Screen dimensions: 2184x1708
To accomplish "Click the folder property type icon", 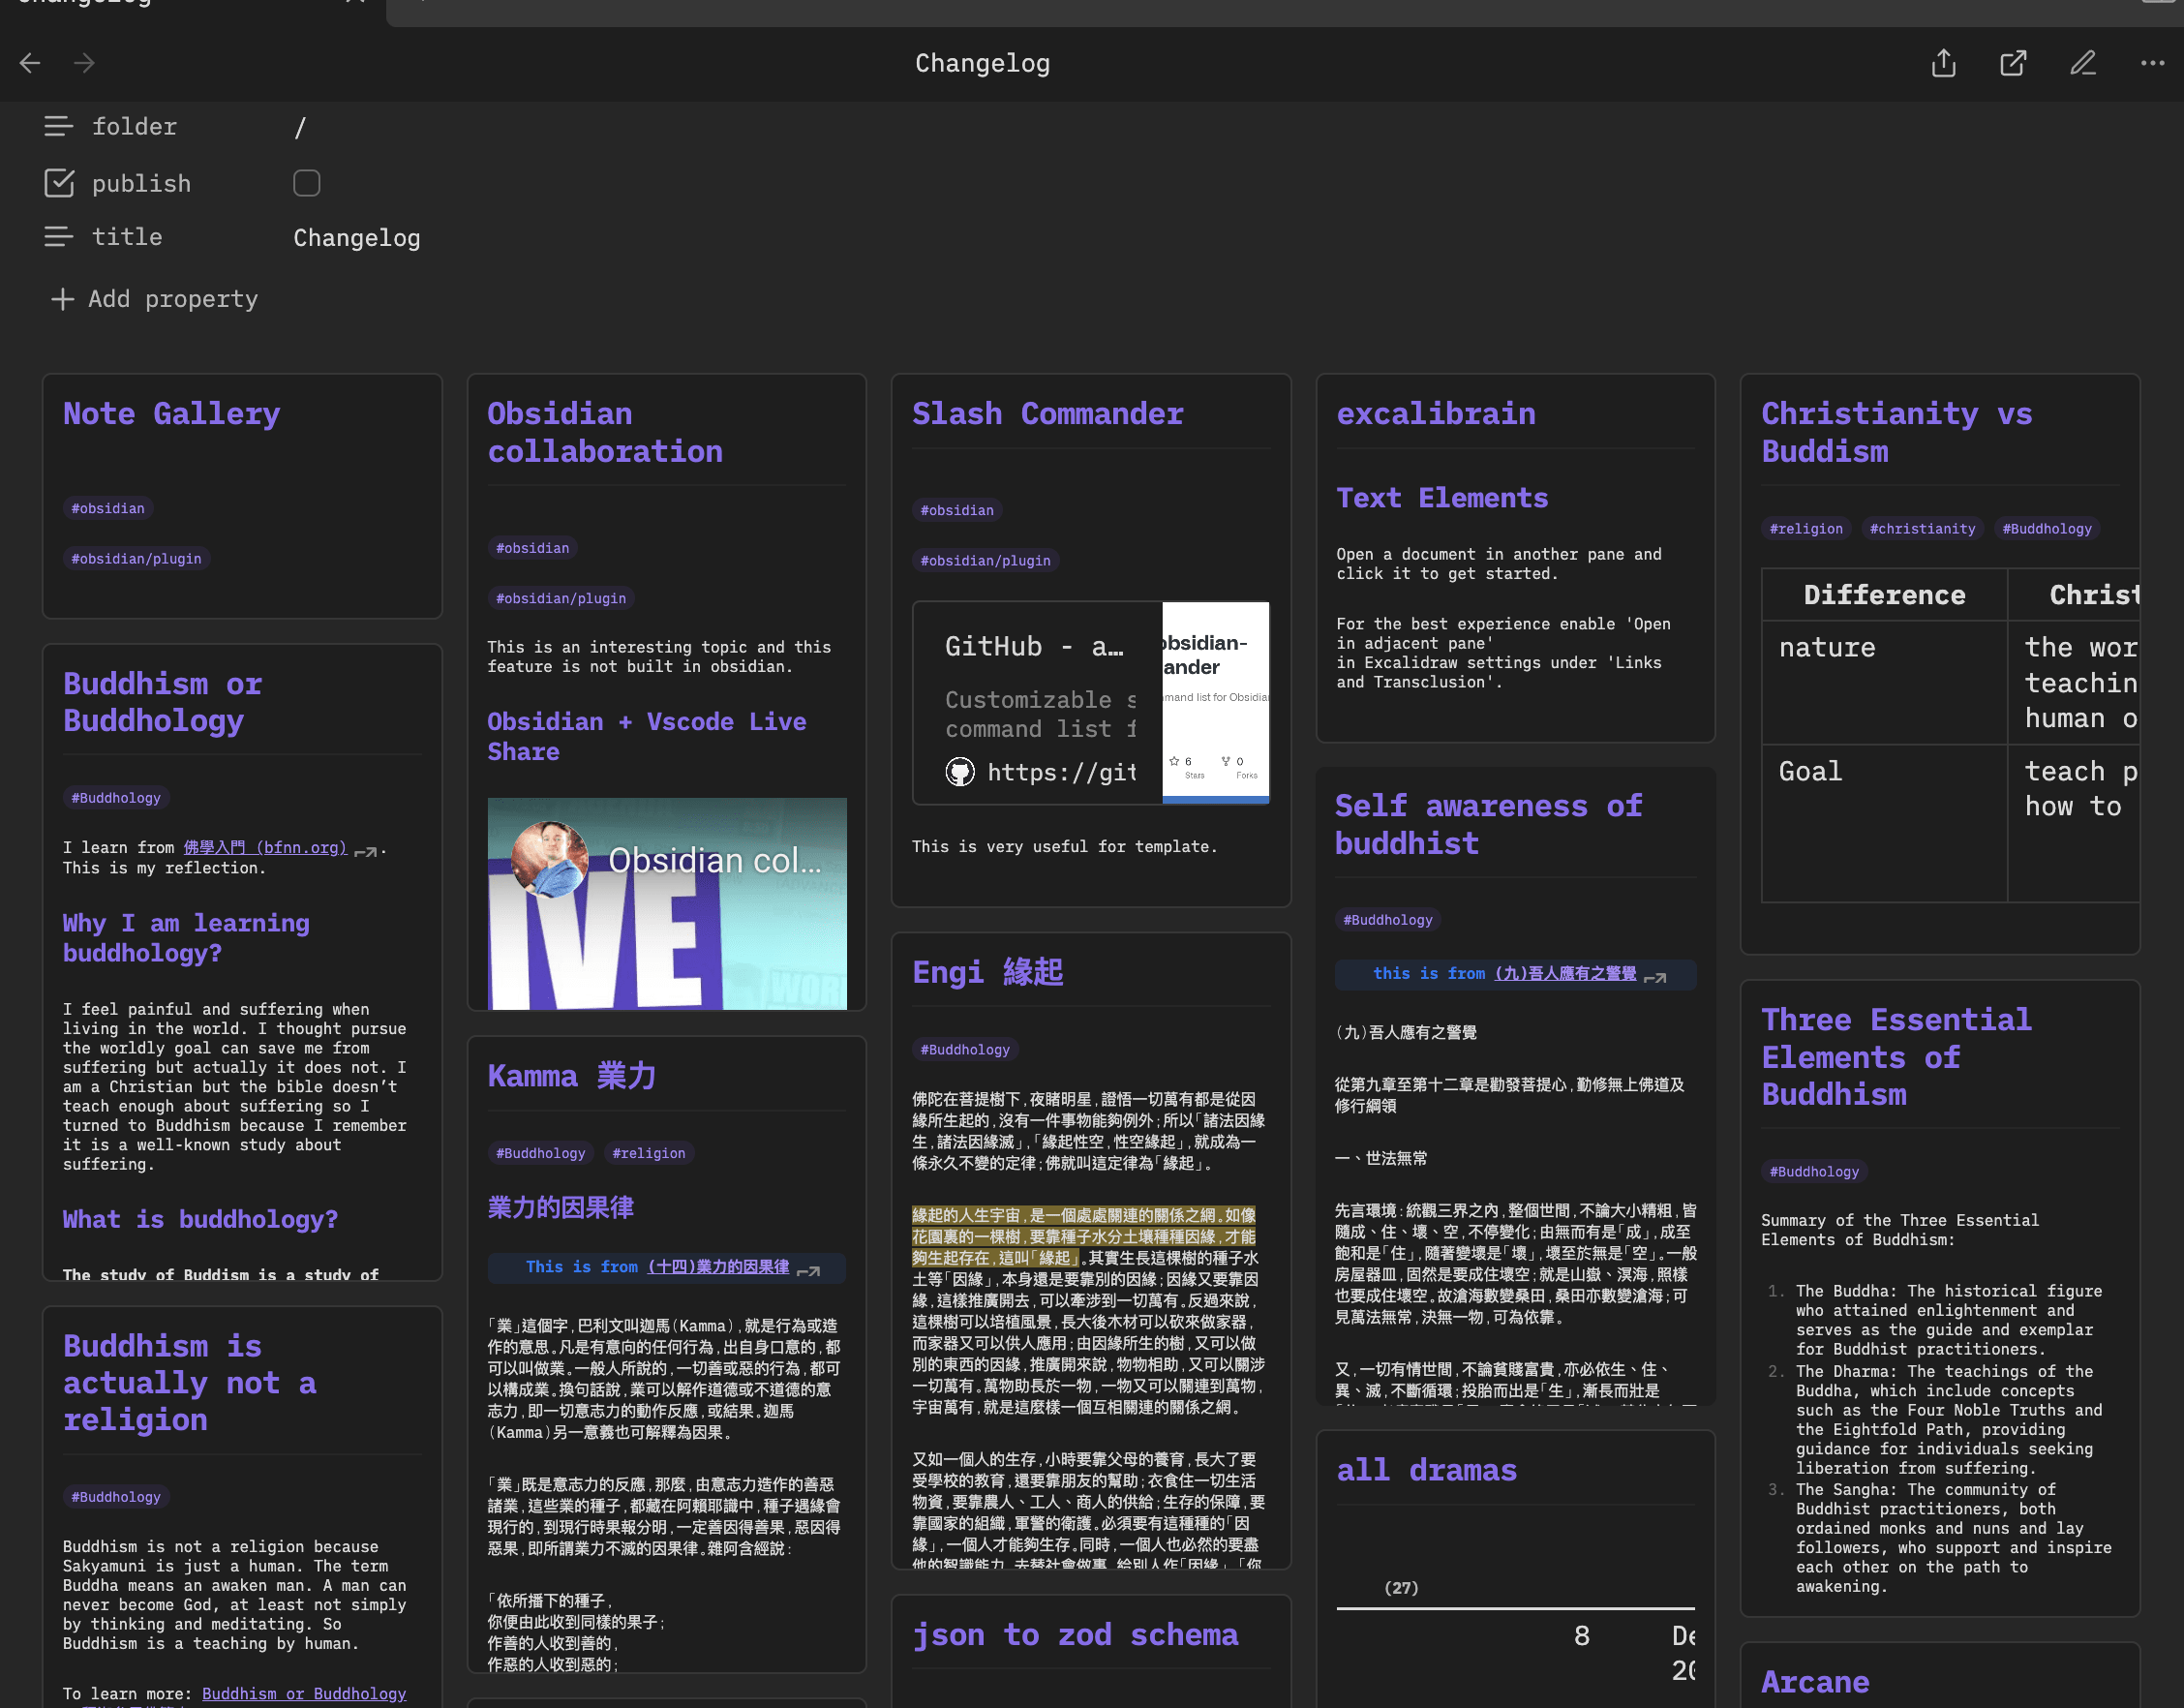I will pyautogui.click(x=59, y=126).
